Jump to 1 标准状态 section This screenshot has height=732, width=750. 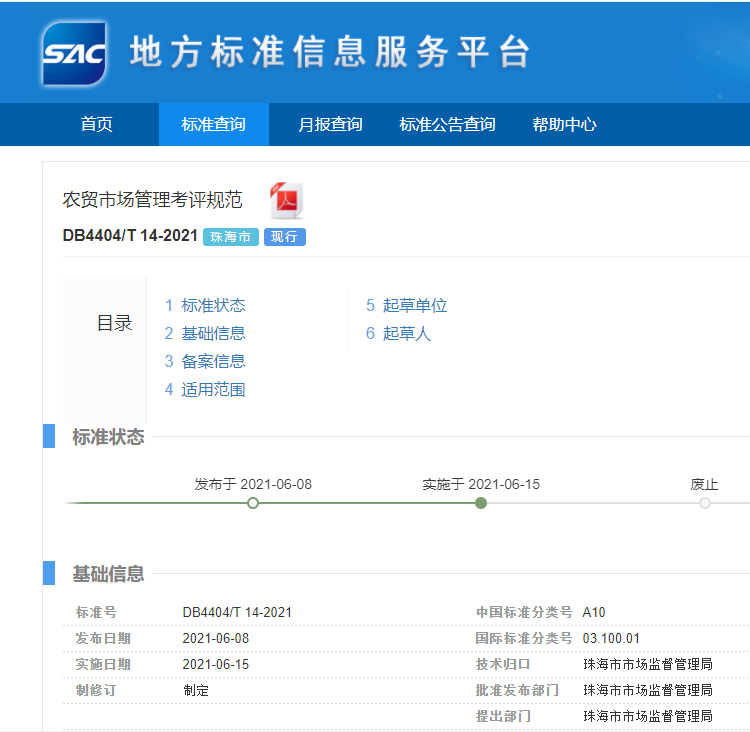click(205, 306)
